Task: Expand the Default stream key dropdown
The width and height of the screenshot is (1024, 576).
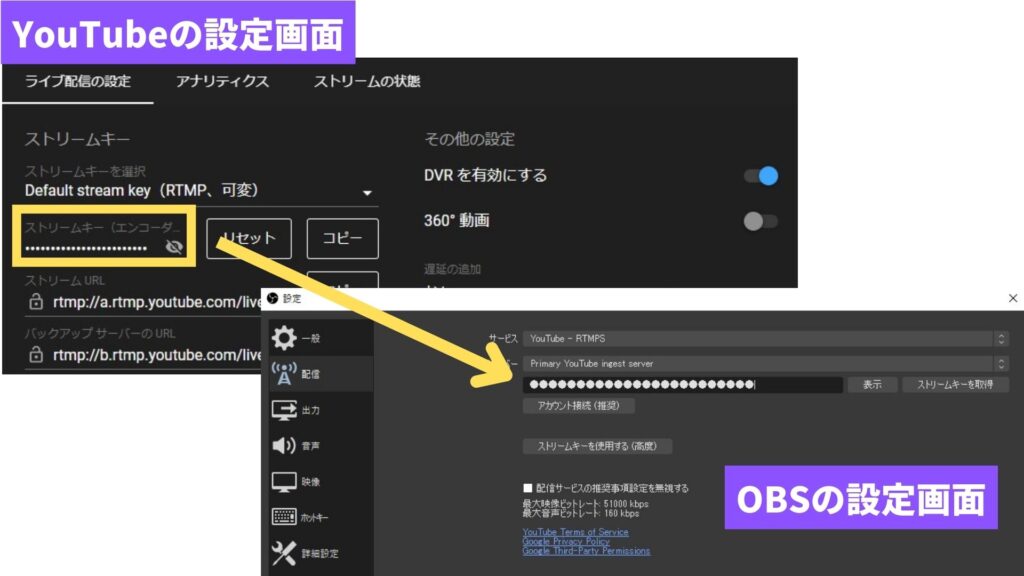Action: pos(201,191)
